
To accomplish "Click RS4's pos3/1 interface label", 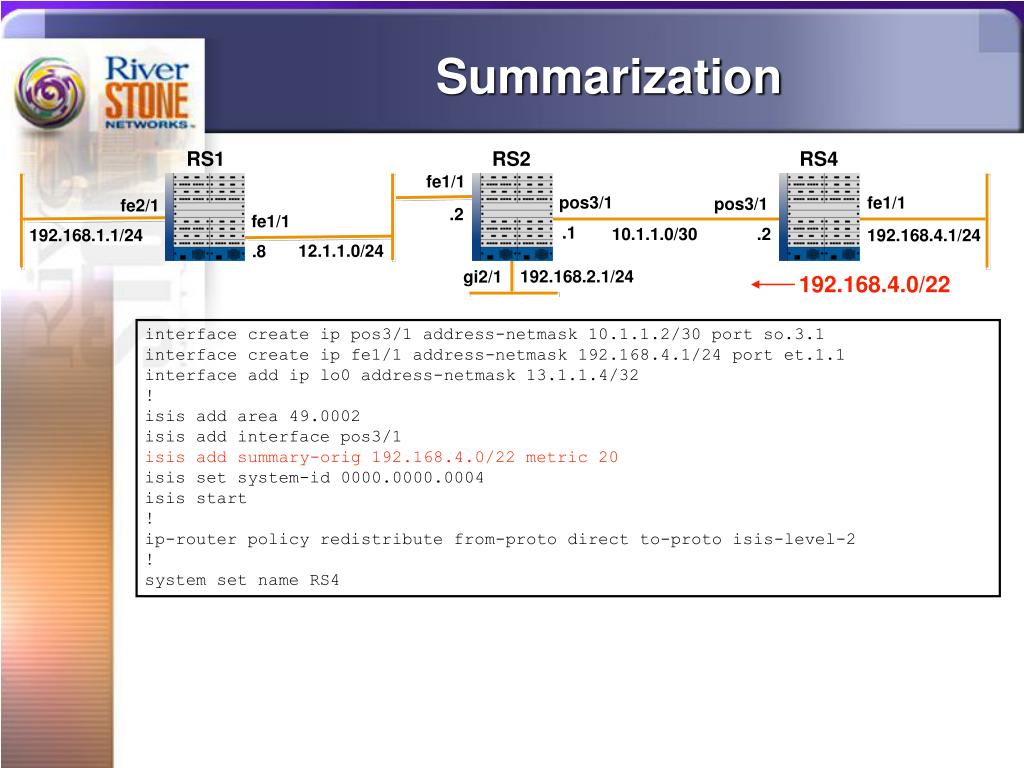I will (740, 204).
